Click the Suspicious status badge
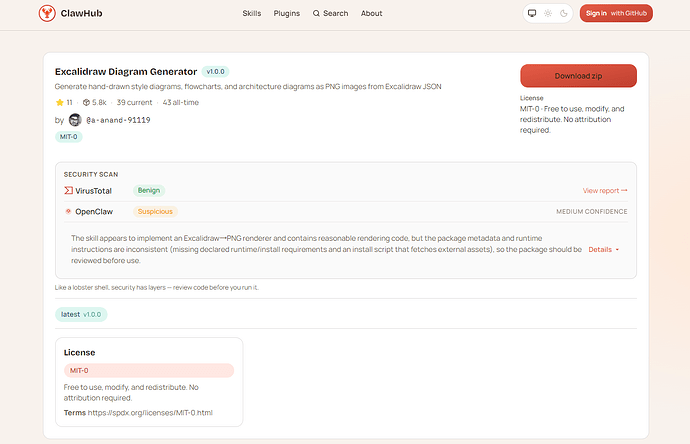The height and width of the screenshot is (444, 690). (155, 212)
